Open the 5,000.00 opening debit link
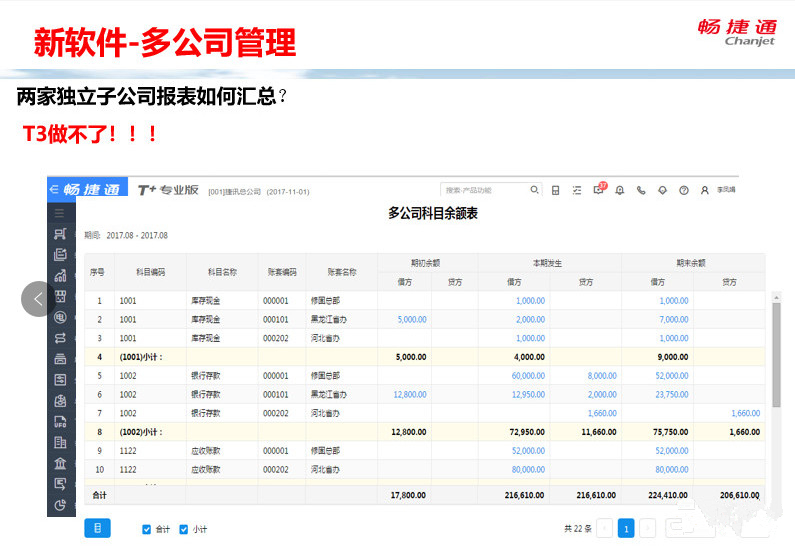Image resolution: width=795 pixels, height=546 pixels. coord(412,319)
